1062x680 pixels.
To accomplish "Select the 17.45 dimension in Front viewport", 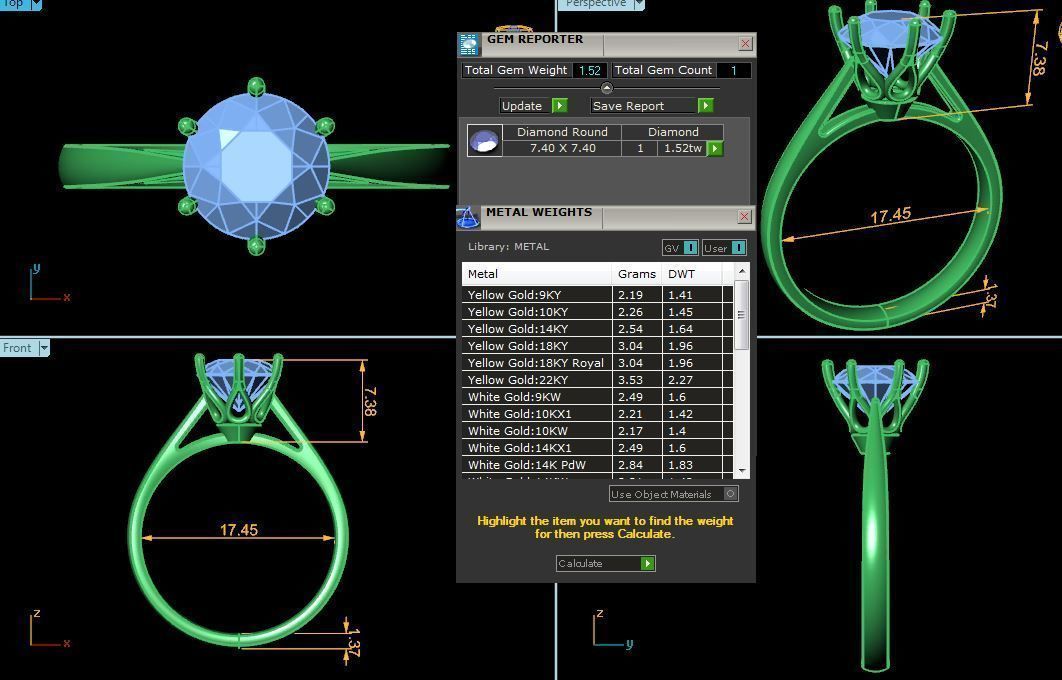I will coord(238,530).
